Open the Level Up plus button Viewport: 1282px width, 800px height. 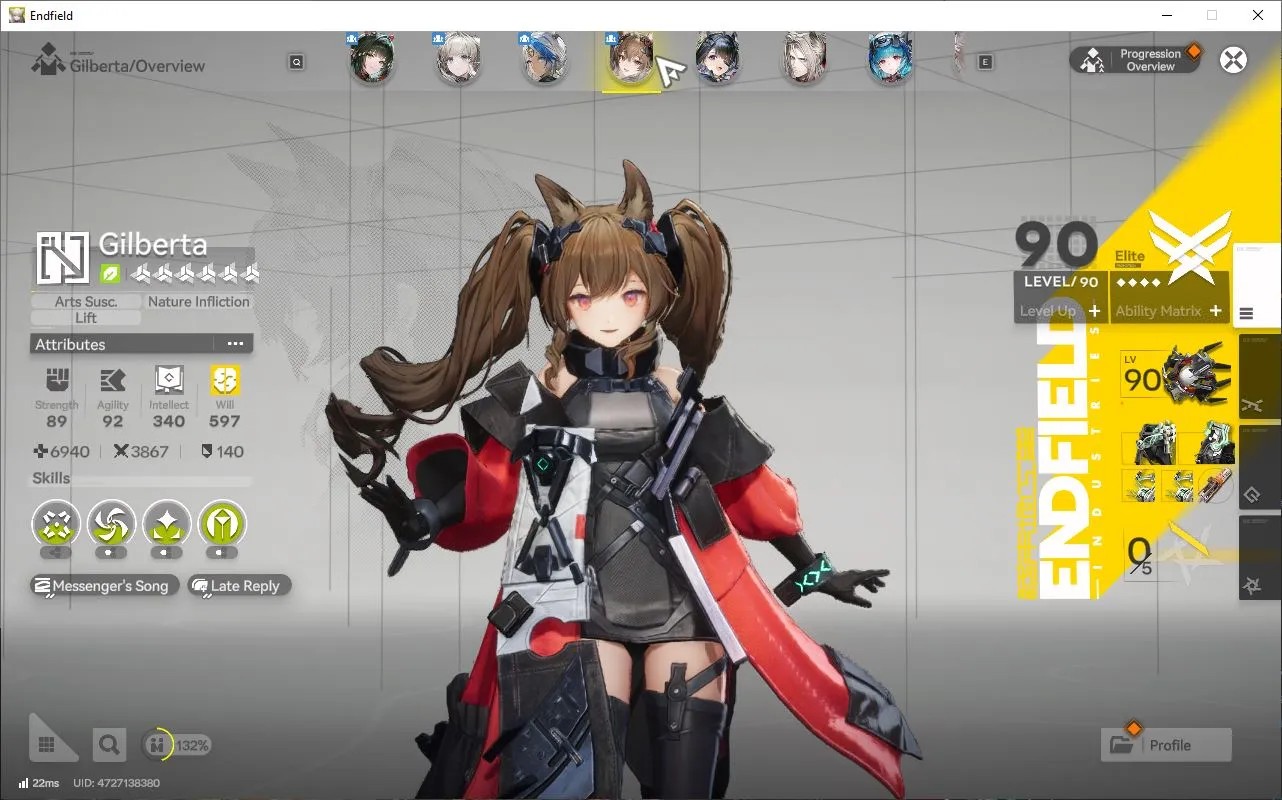point(1095,311)
